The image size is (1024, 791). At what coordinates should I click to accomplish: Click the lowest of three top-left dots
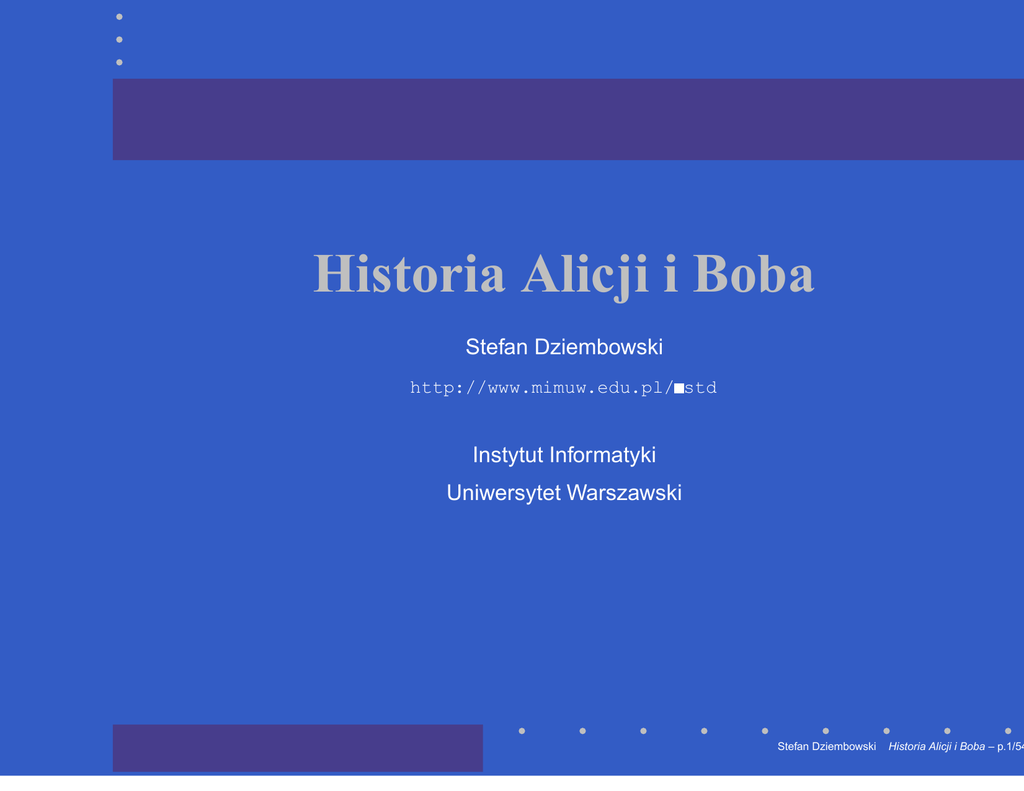(x=119, y=62)
